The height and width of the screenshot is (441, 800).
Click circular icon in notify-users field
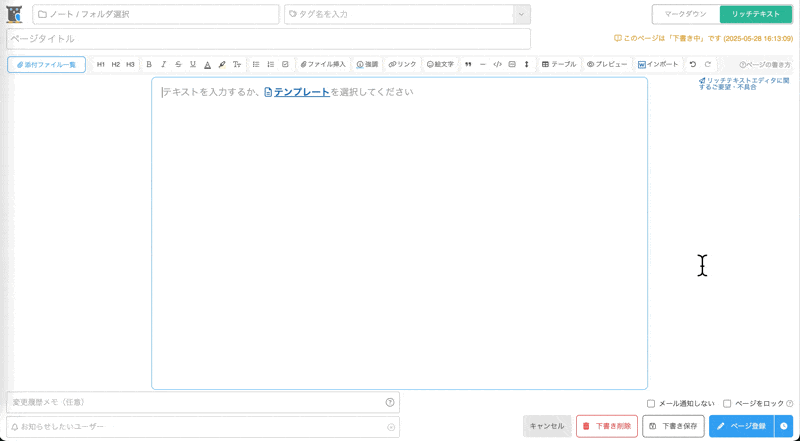(391, 427)
